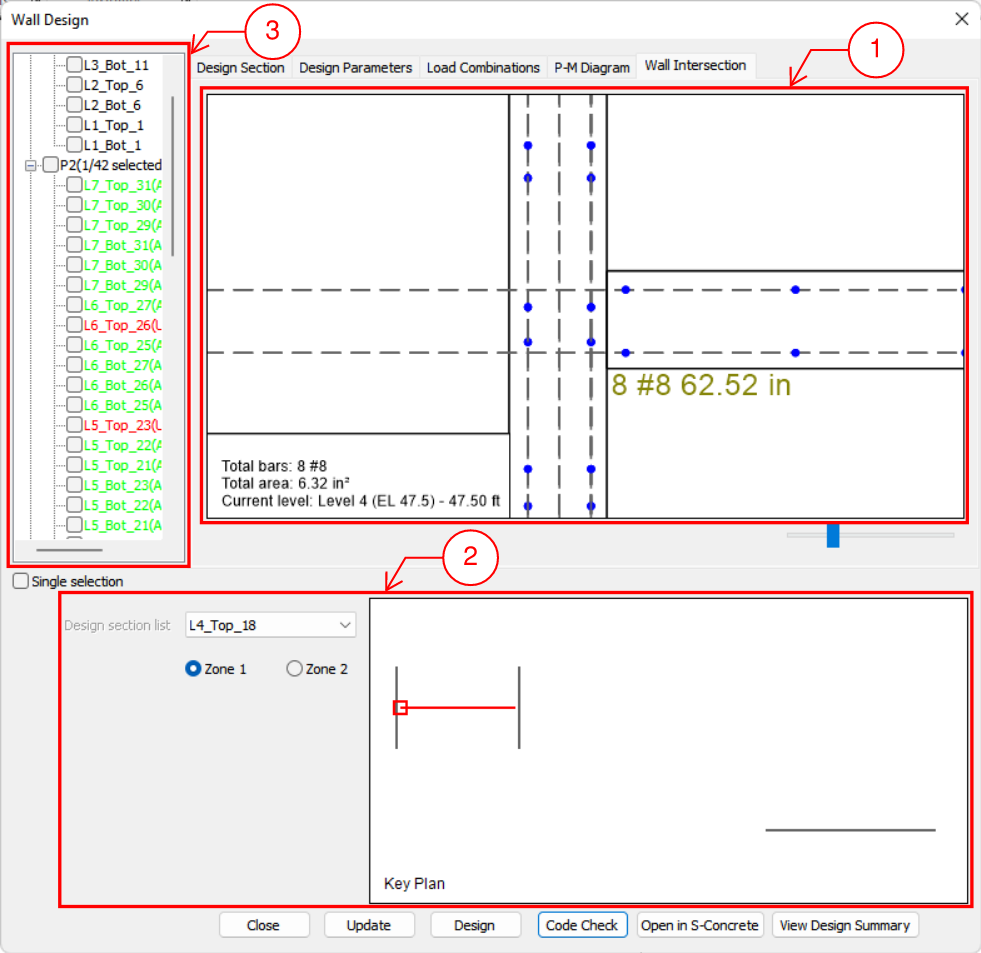This screenshot has height=953, width=981.
Task: Click the Open in S-Concrete button
Action: point(700,925)
